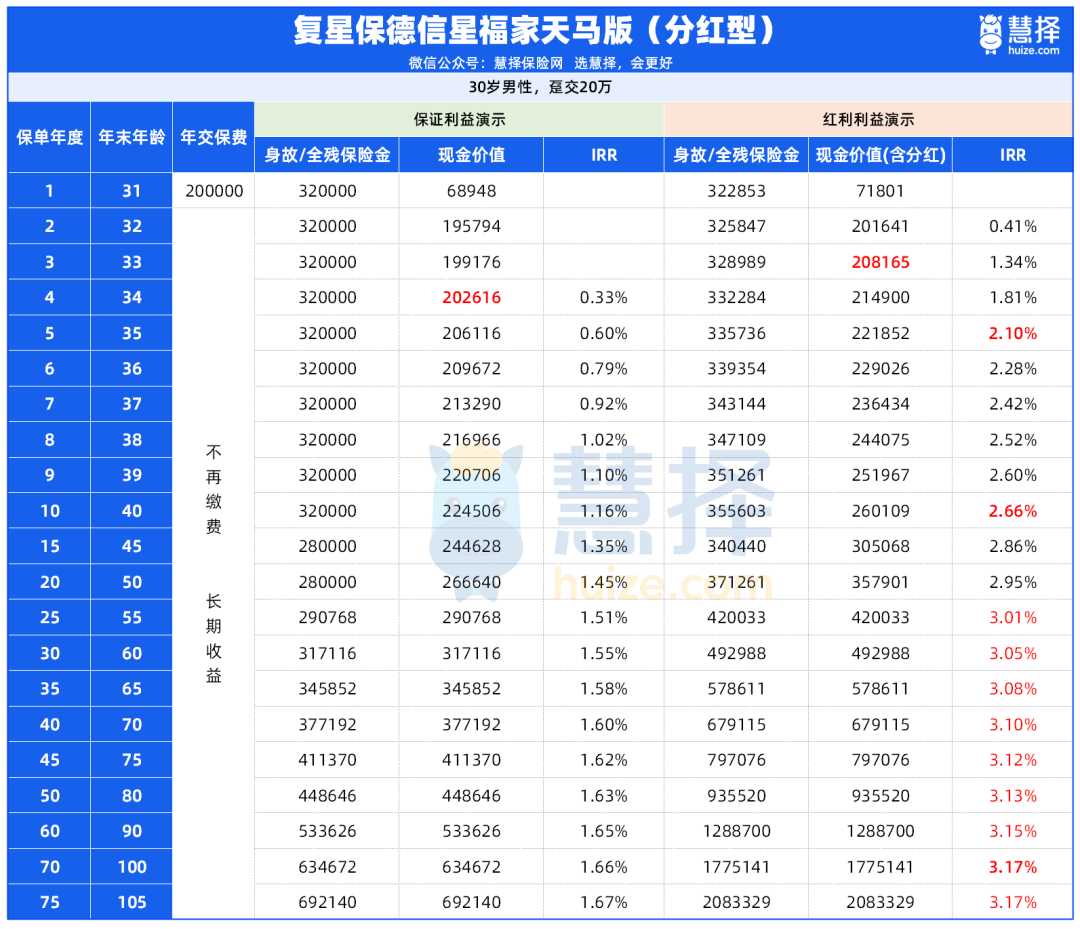This screenshot has width=1080, height=929.
Task: Click the IRR header under 保证利益演示
Action: (x=603, y=155)
